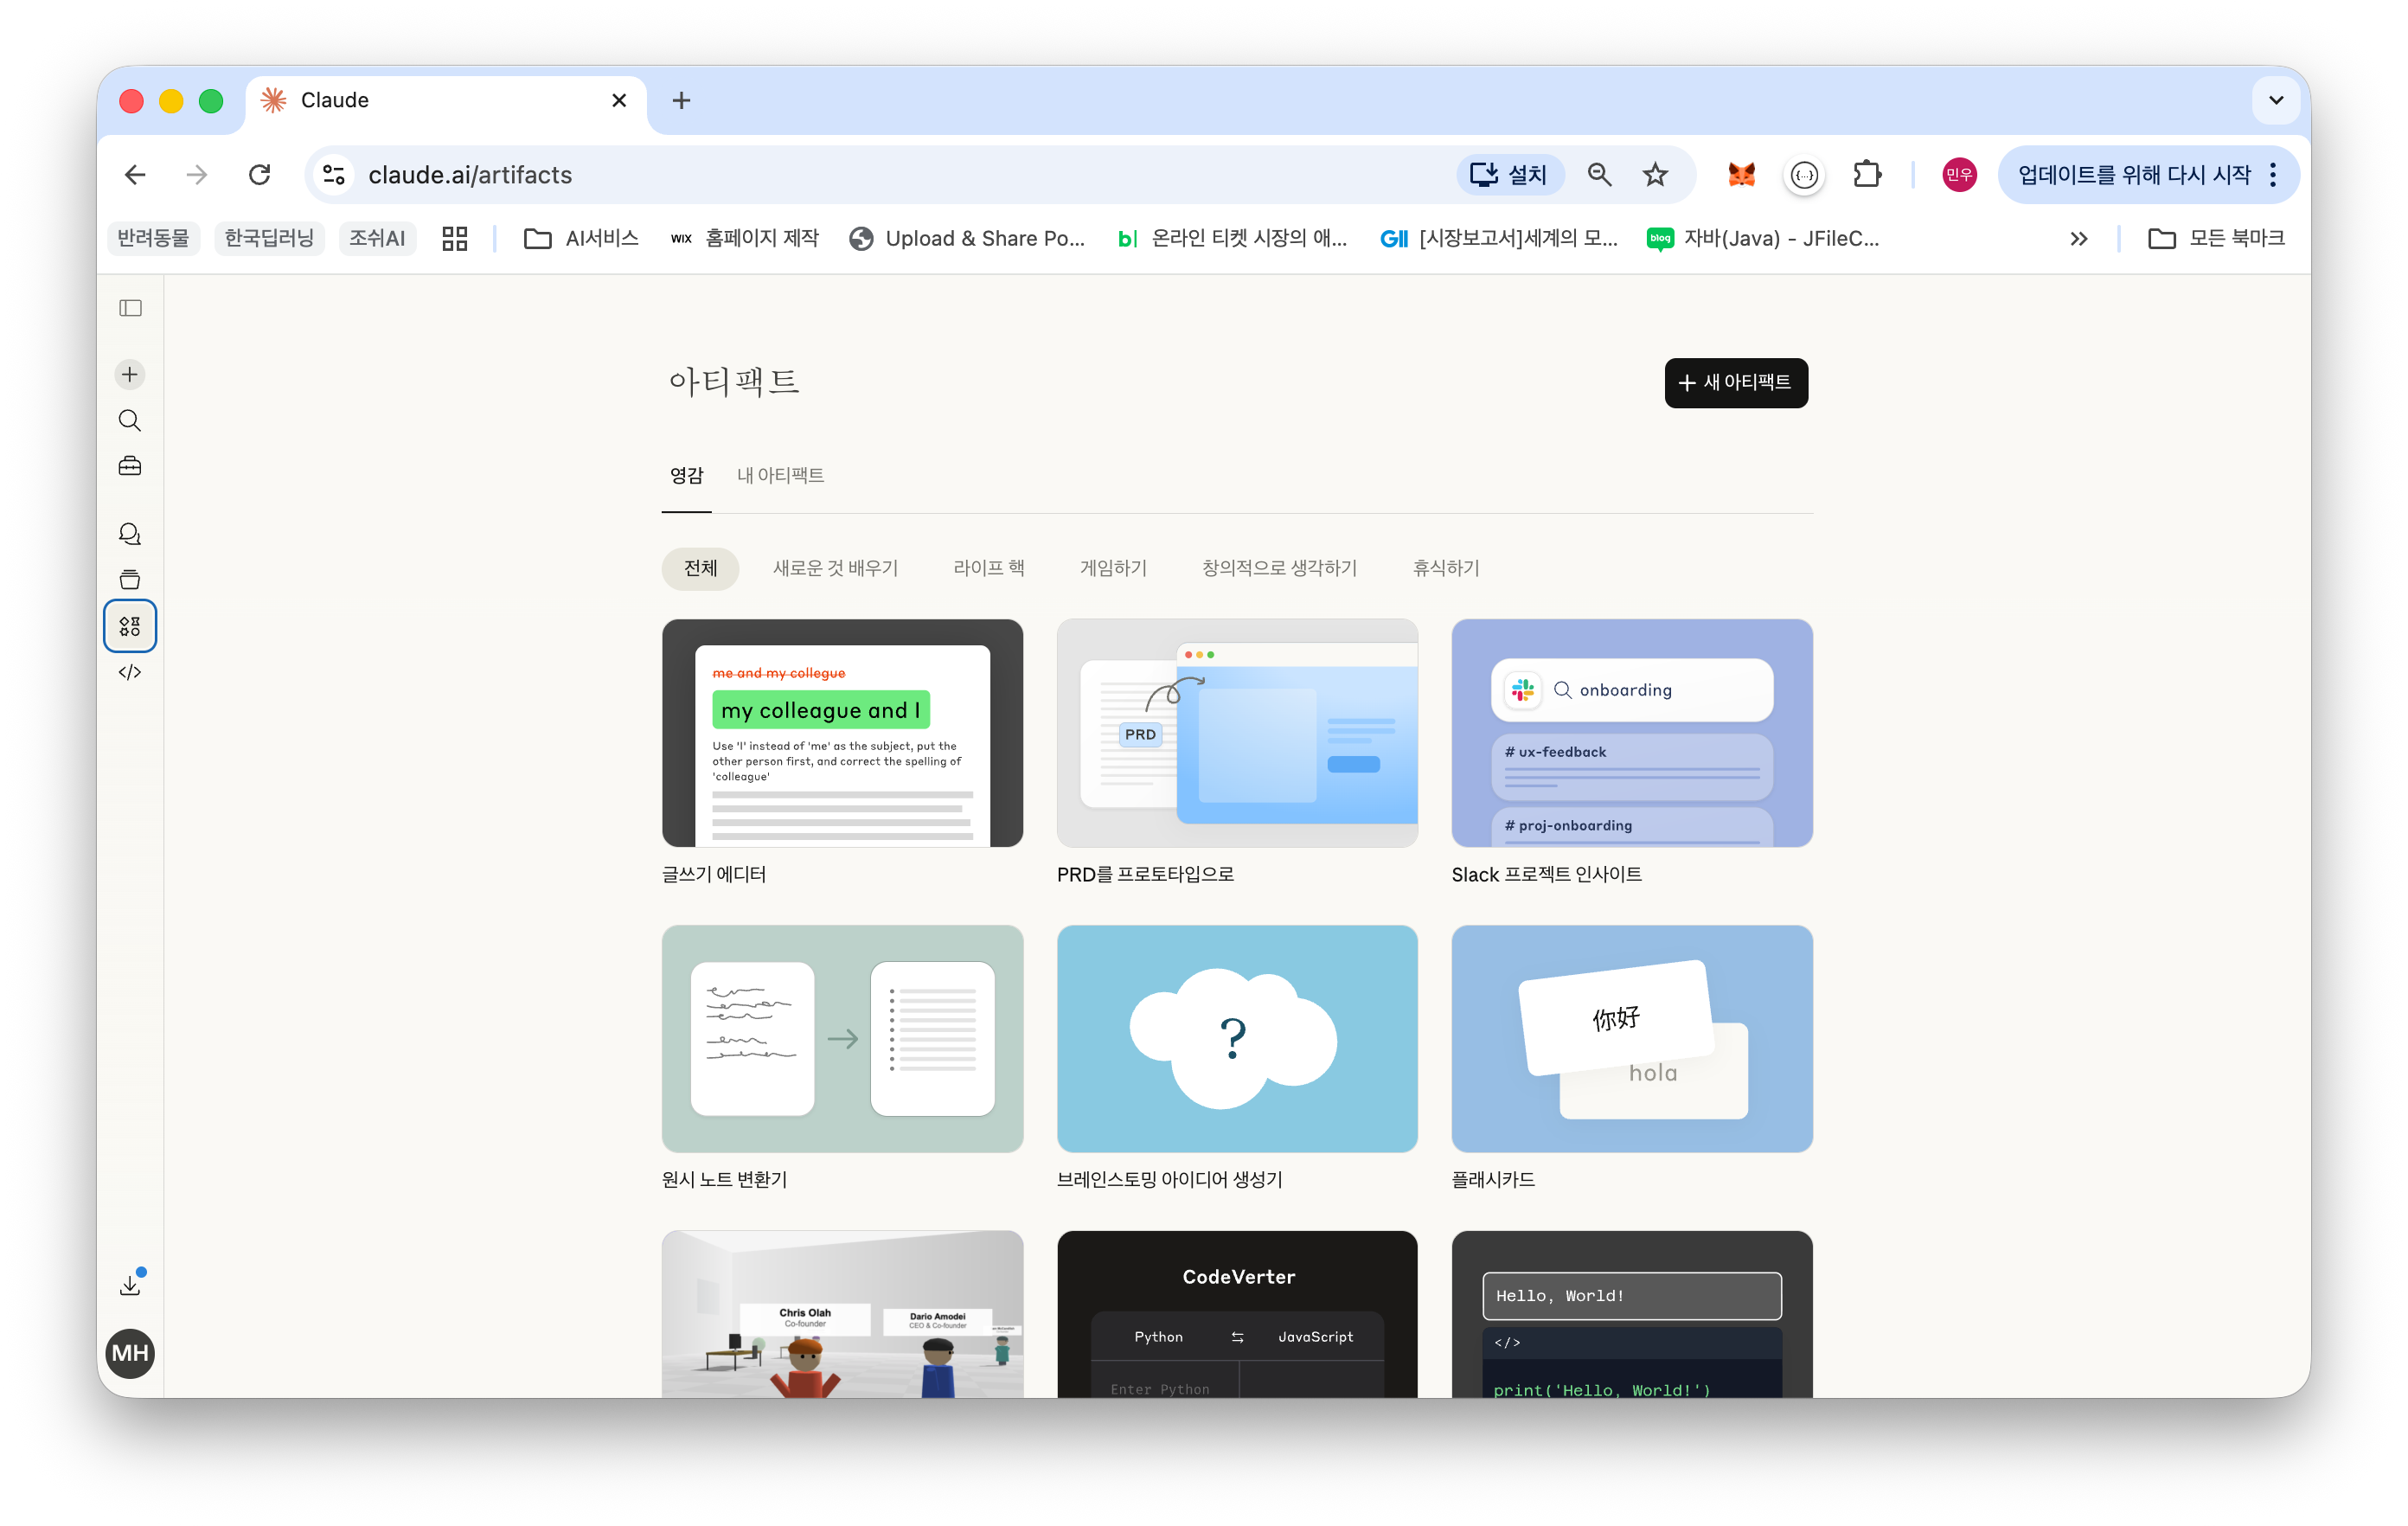Open the Slack 프로젝트 인사이트 thumbnail
The height and width of the screenshot is (1526, 2408).
(x=1632, y=733)
